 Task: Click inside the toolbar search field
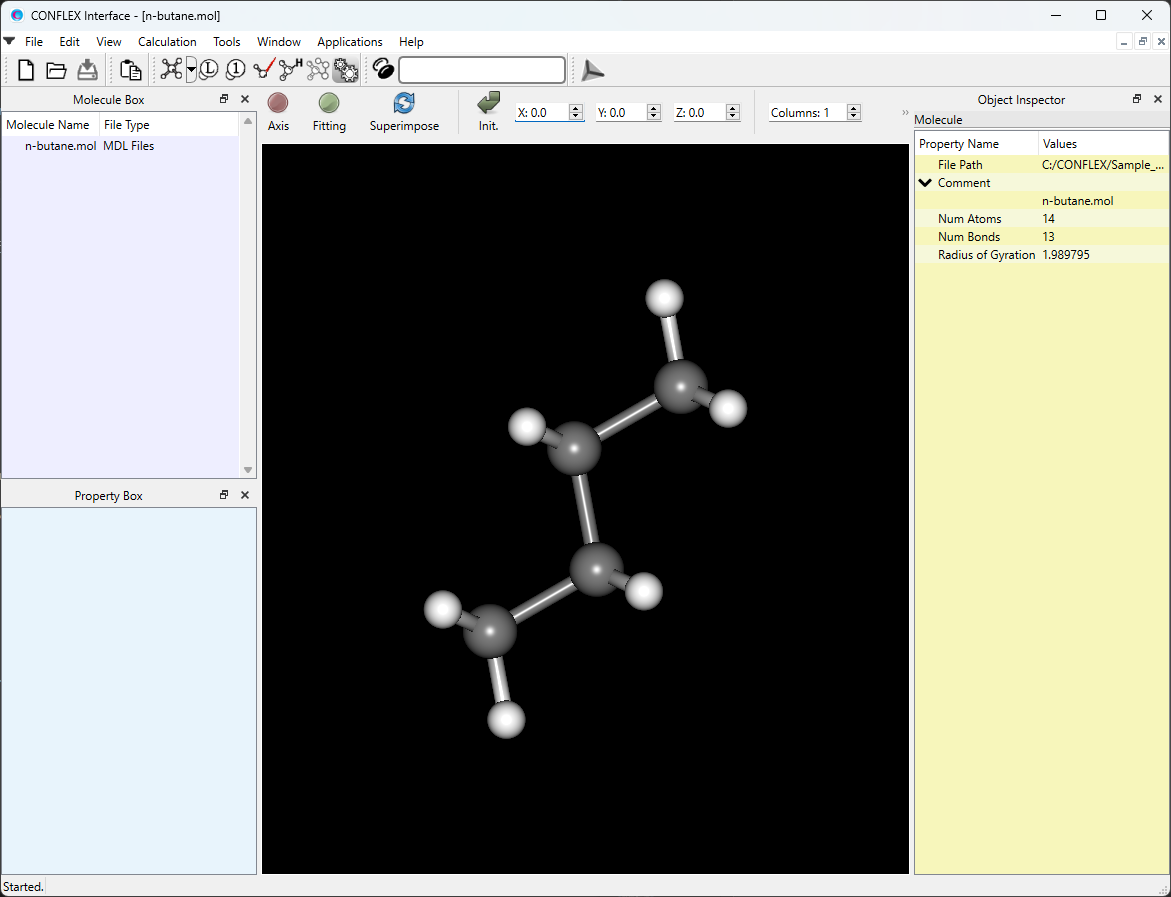[480, 70]
